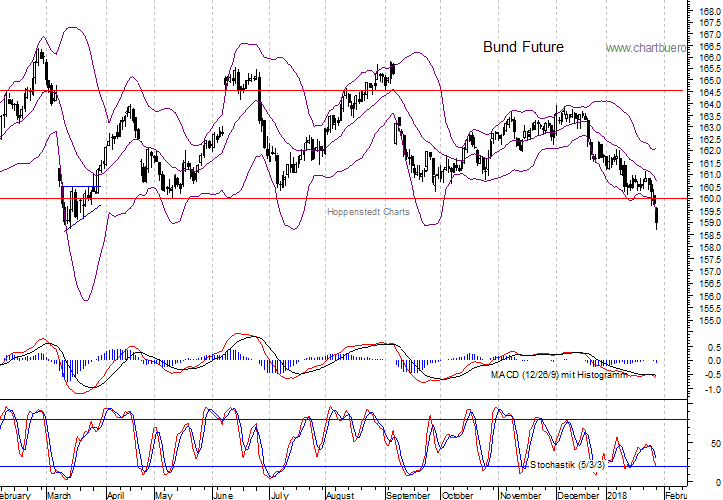The width and height of the screenshot is (723, 500).
Task: Click the 164.5 price axis value
Action: pyautogui.click(x=710, y=92)
